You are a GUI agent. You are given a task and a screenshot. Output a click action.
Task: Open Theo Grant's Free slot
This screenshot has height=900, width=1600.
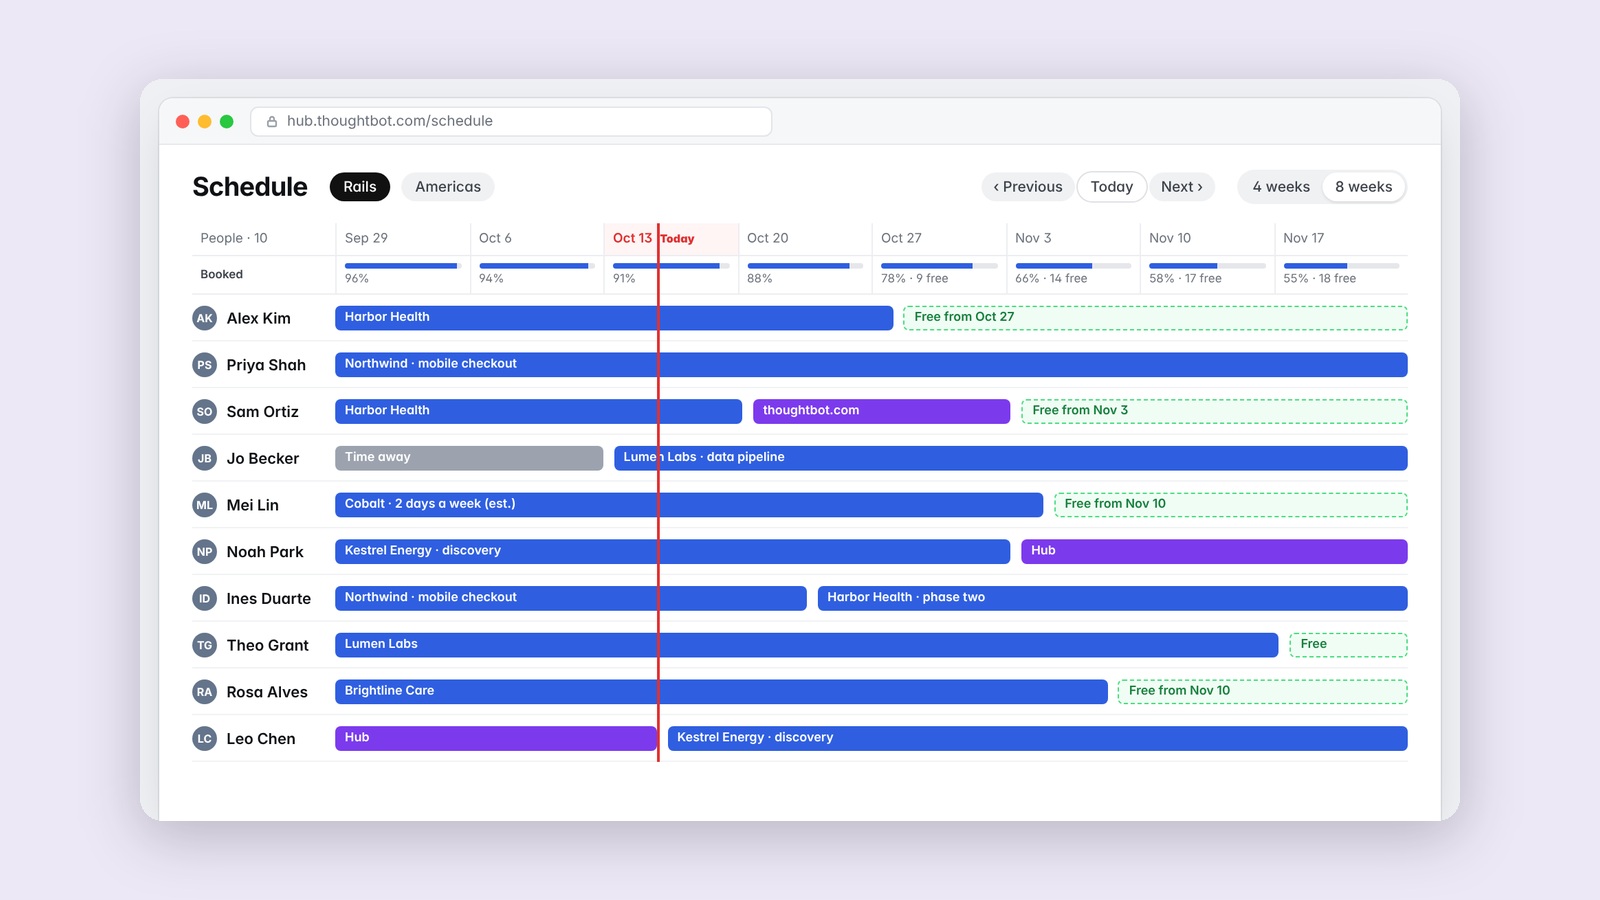tap(1348, 645)
